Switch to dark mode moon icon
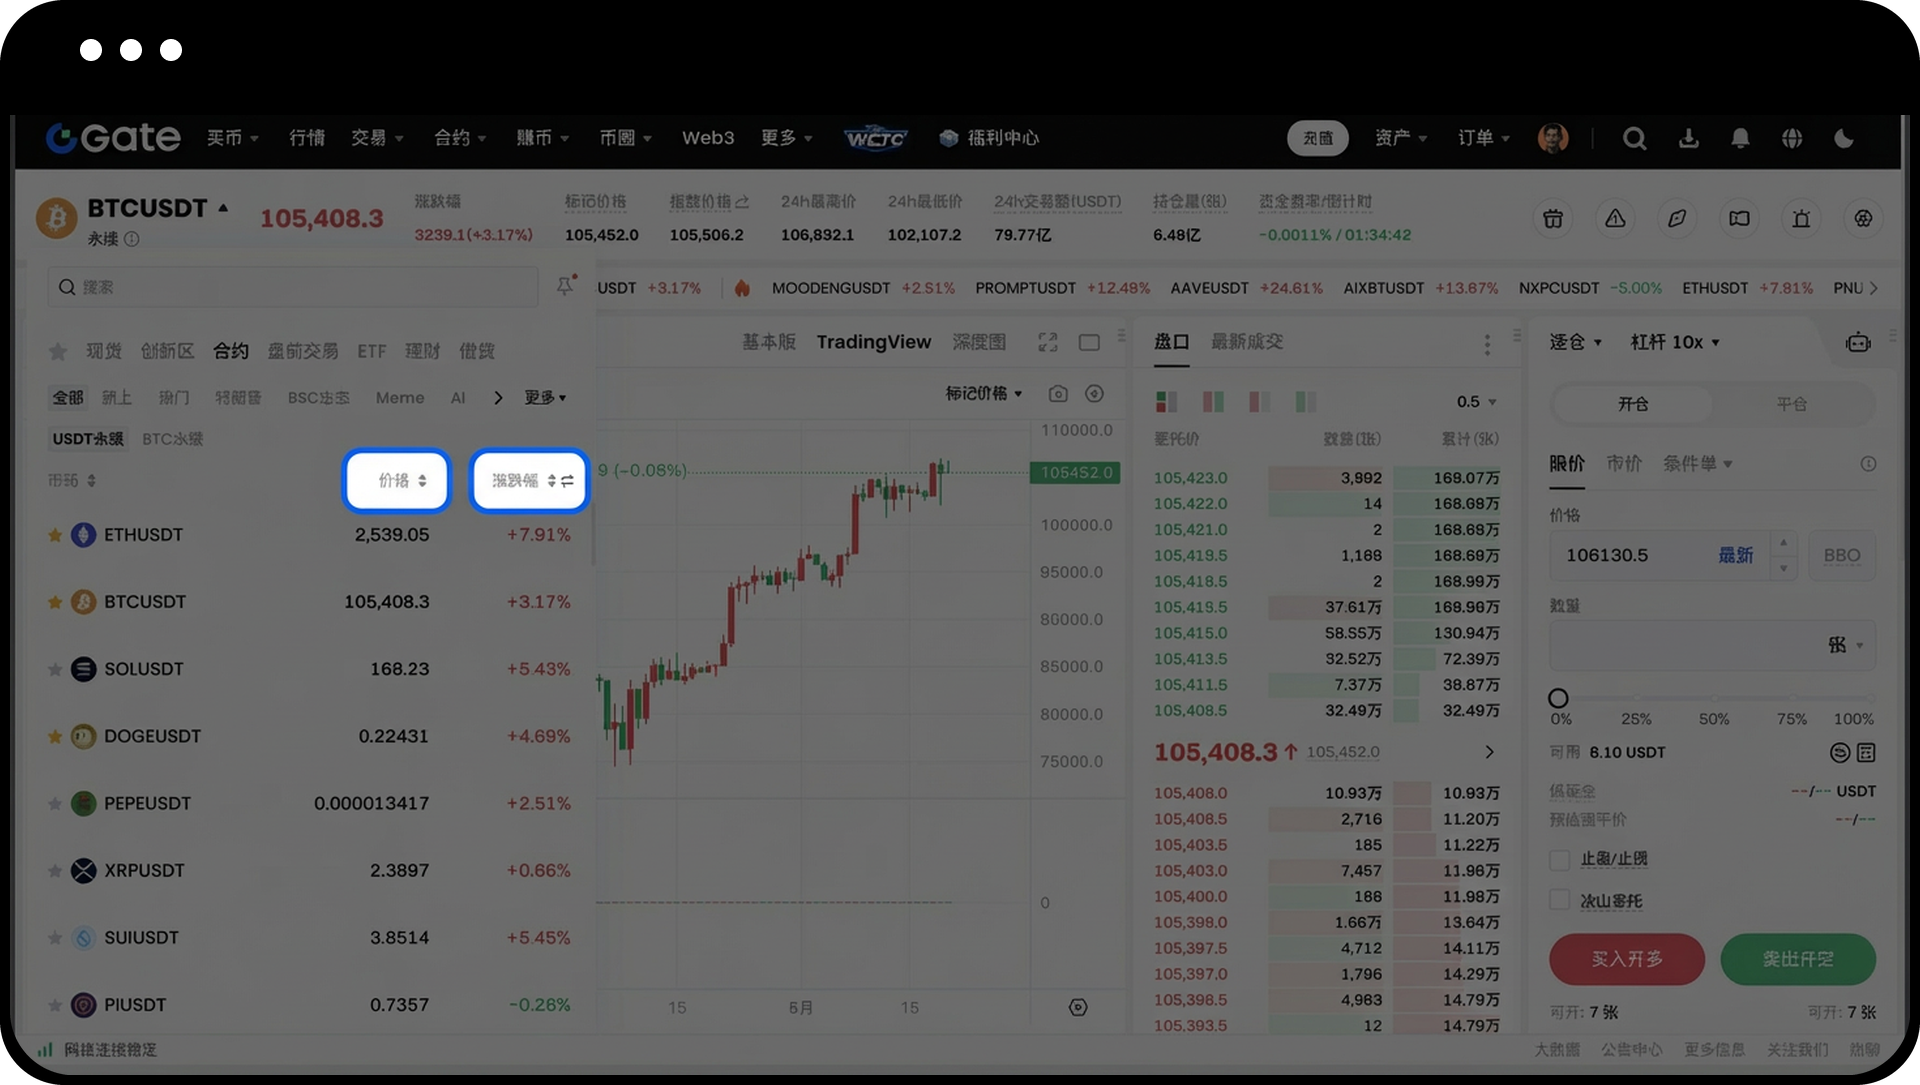The image size is (1920, 1085). tap(1844, 139)
